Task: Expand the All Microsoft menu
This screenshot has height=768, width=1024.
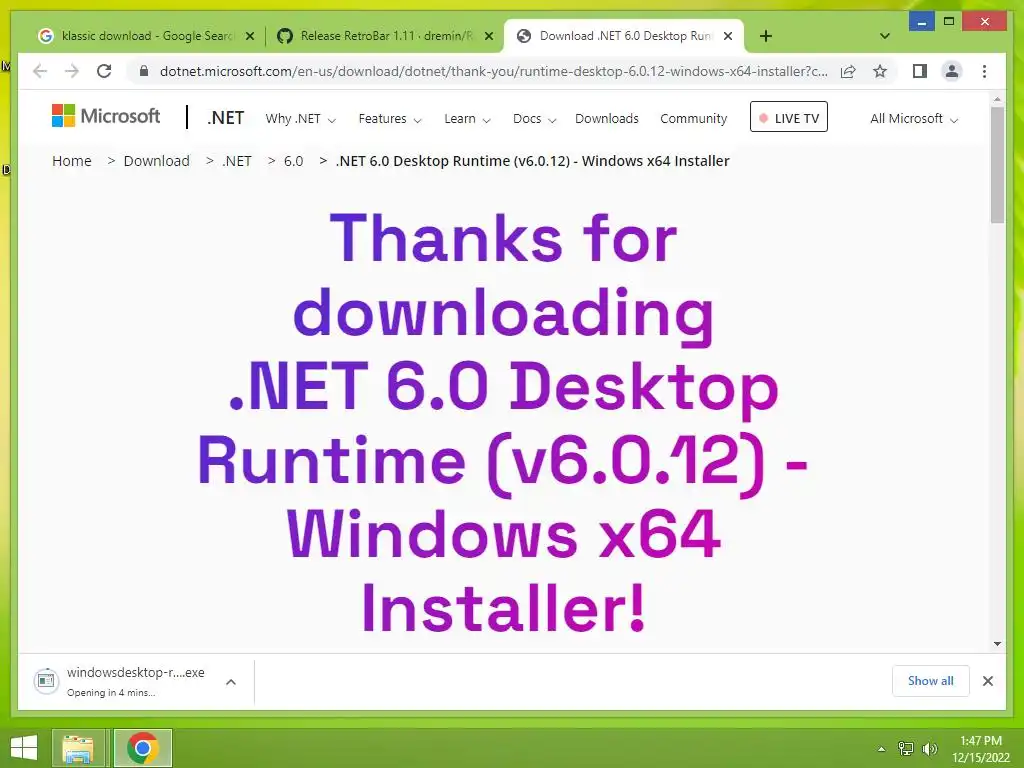Action: pyautogui.click(x=914, y=119)
